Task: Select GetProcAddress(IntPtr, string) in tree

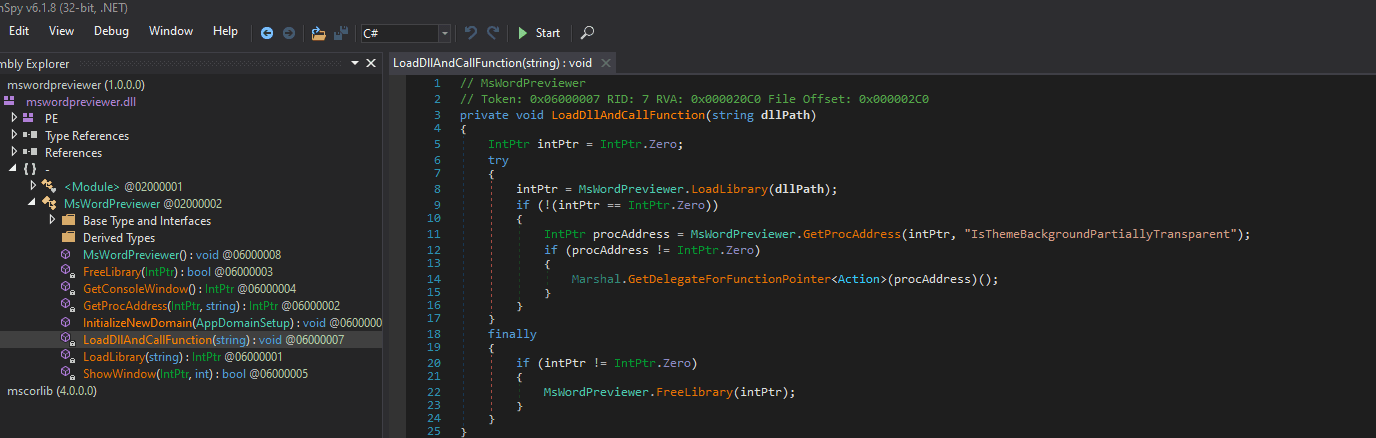Action: point(211,306)
